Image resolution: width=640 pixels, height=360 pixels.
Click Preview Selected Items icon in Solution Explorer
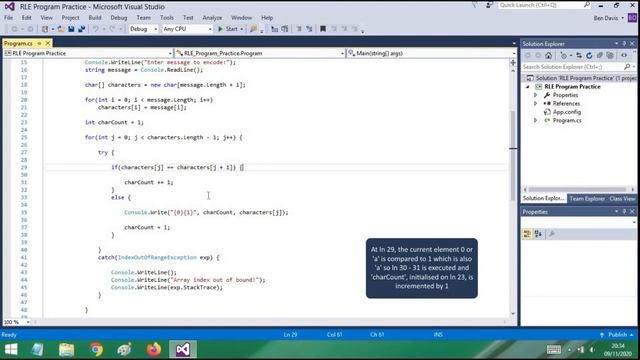[x=624, y=56]
